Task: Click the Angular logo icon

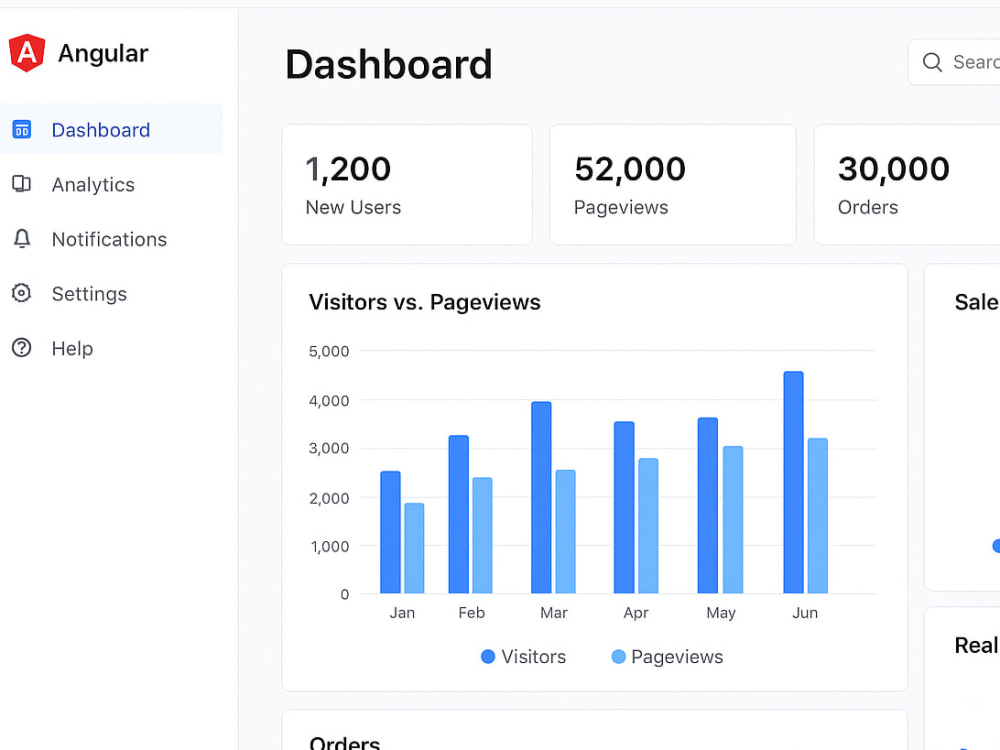Action: [x=27, y=53]
